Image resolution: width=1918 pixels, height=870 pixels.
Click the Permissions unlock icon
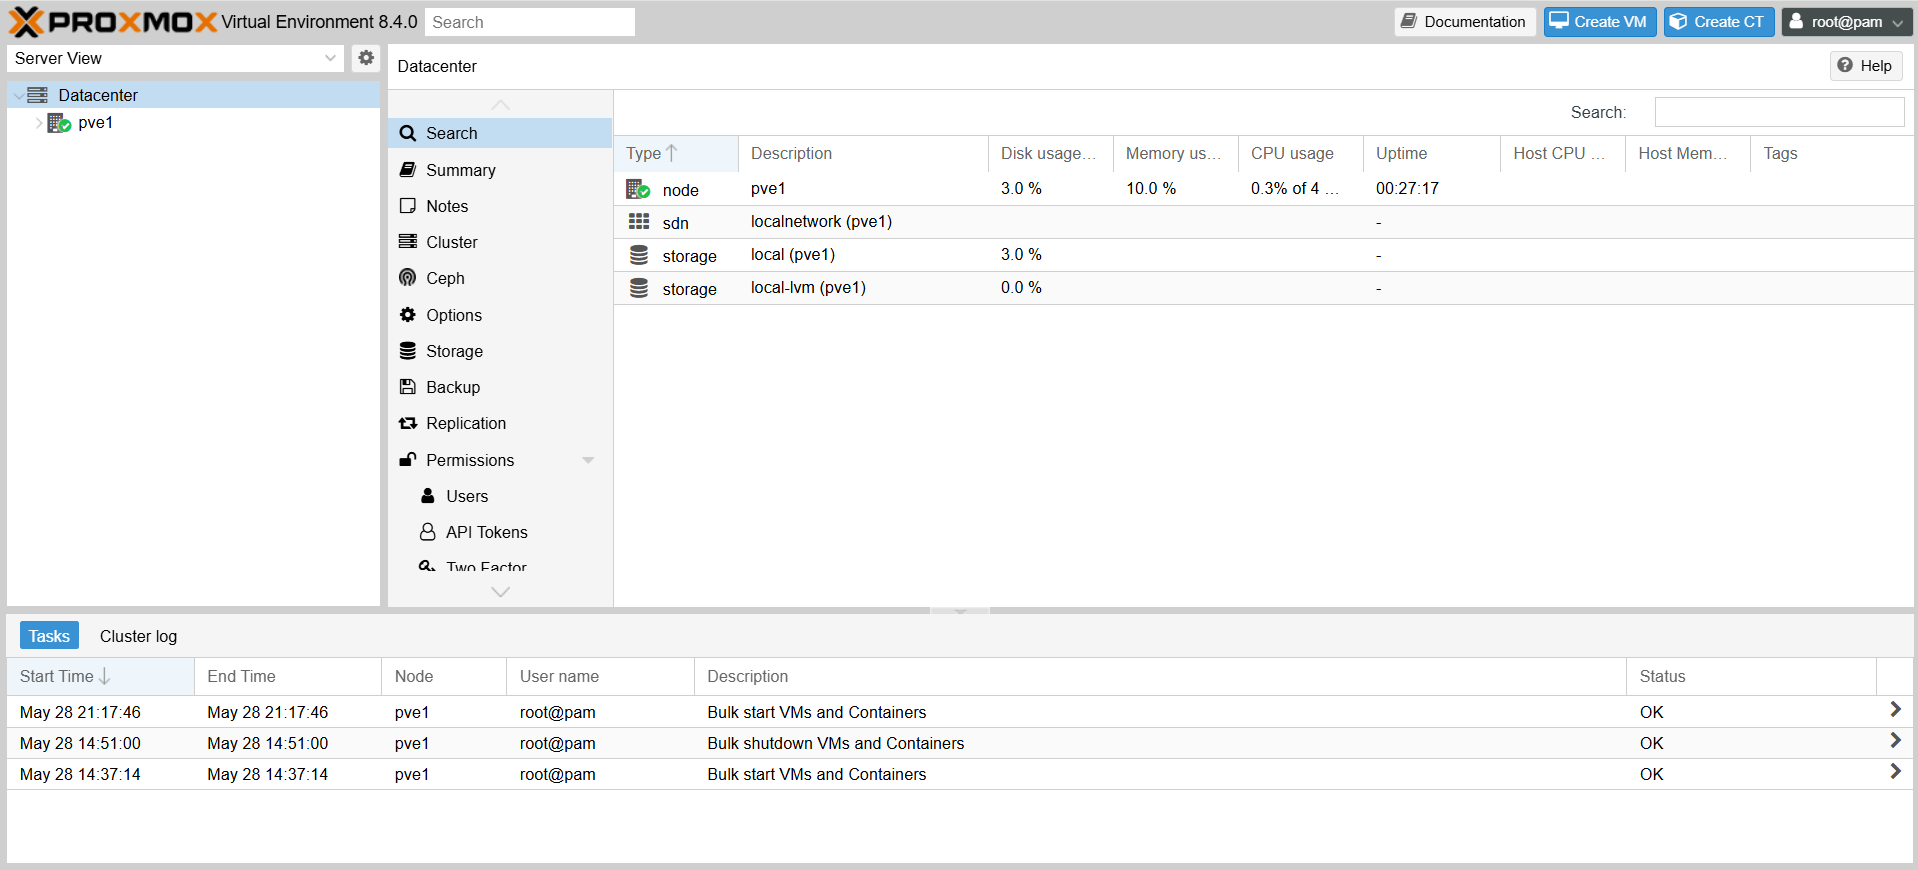408,460
